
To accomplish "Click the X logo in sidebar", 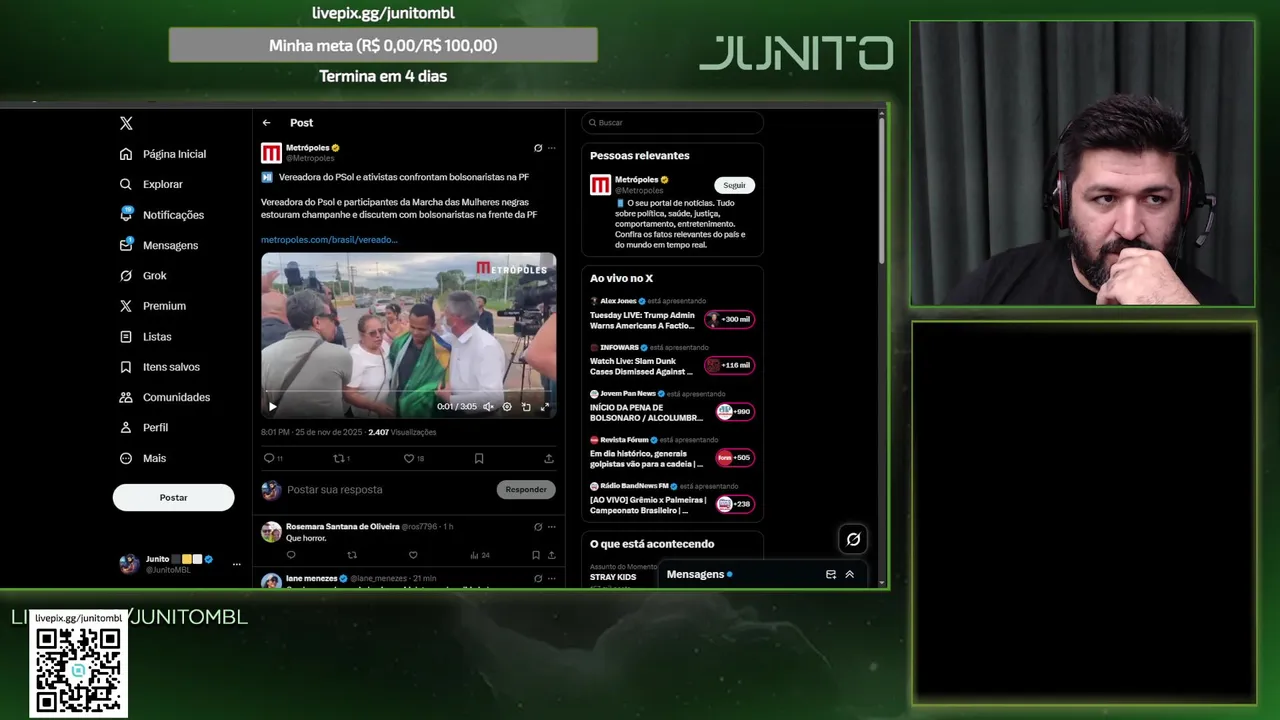I will [x=126, y=123].
